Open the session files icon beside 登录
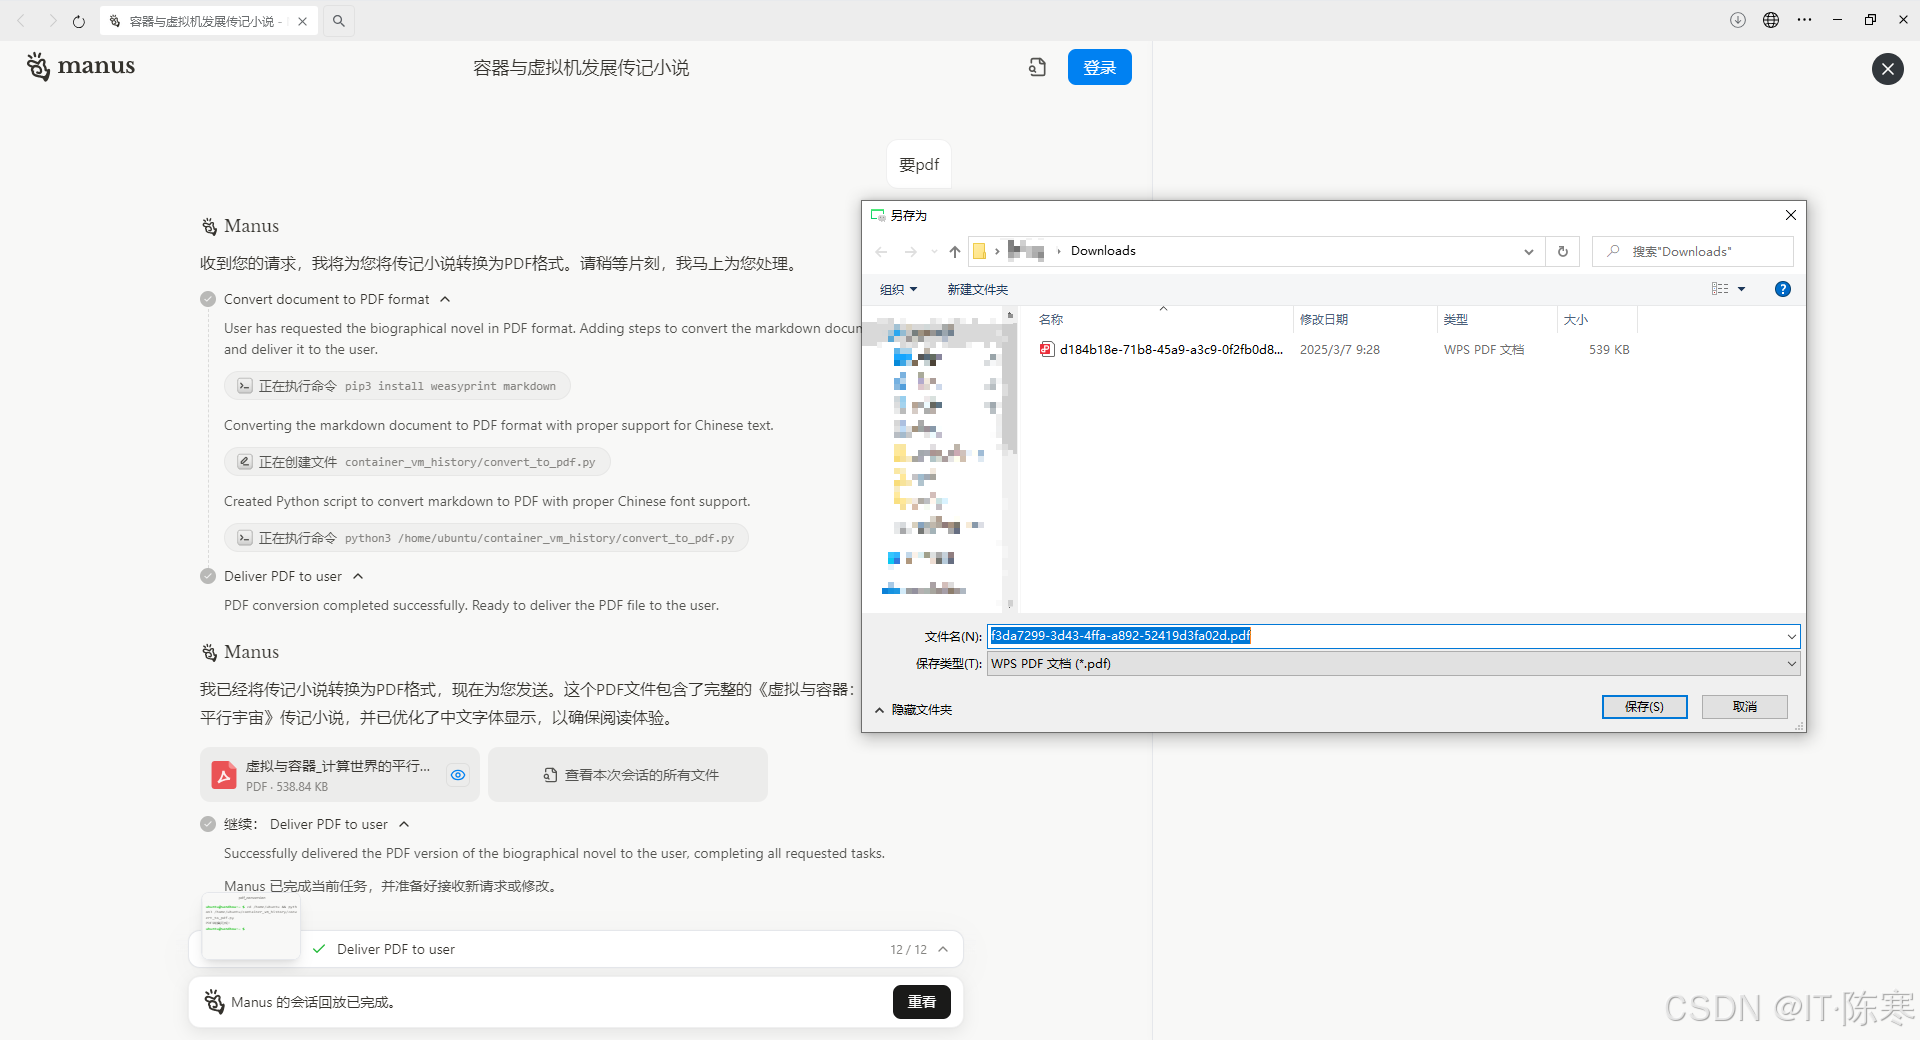The width and height of the screenshot is (1920, 1040). coord(1037,67)
